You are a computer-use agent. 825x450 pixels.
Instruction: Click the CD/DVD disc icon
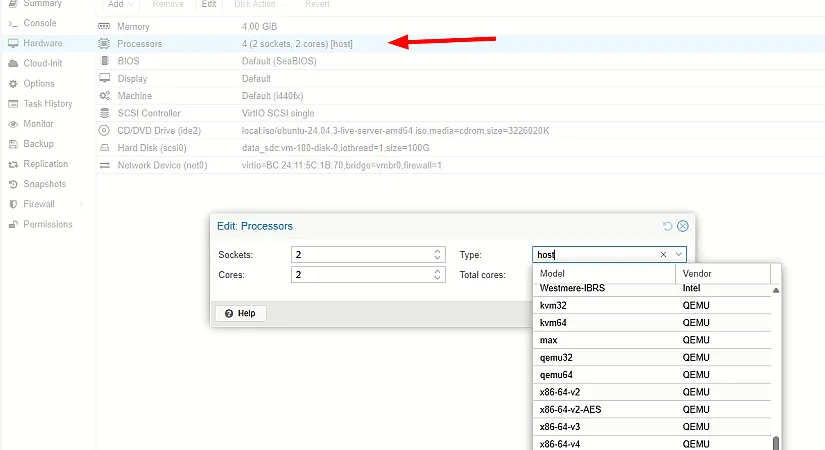(x=104, y=131)
